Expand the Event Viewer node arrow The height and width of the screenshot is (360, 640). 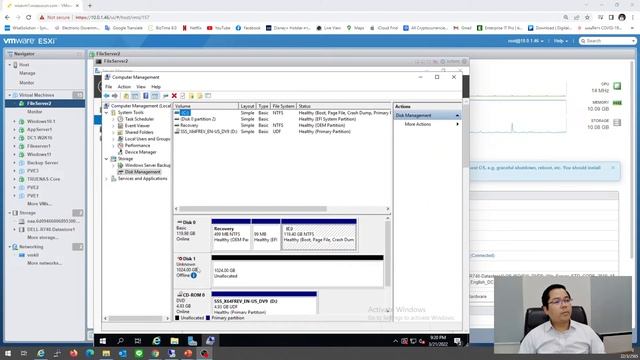[113, 126]
